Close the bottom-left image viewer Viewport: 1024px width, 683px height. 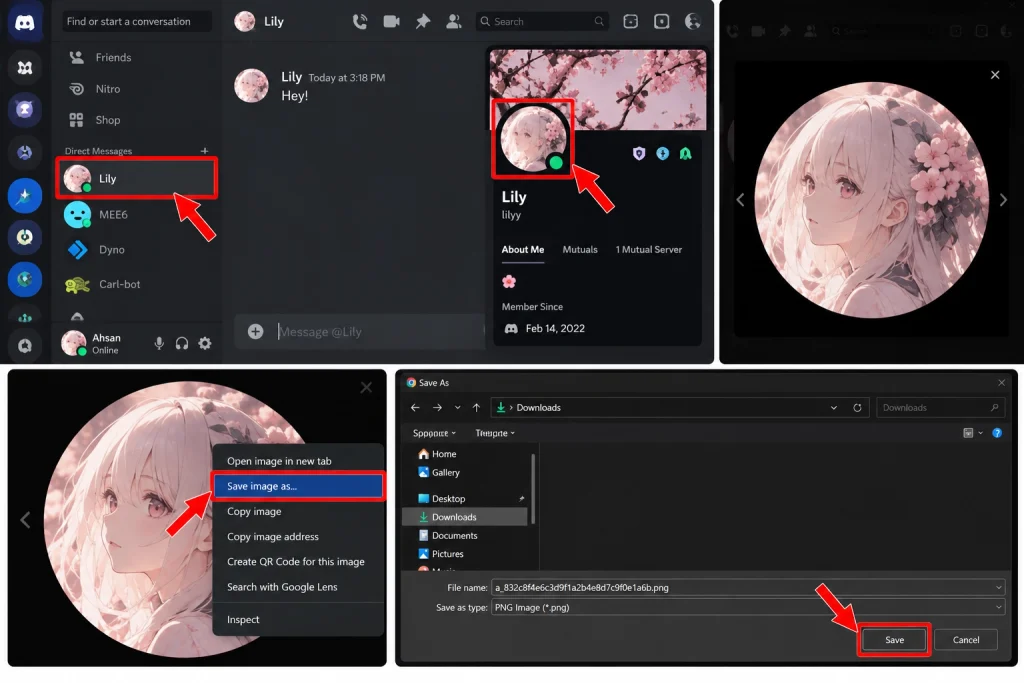click(366, 387)
